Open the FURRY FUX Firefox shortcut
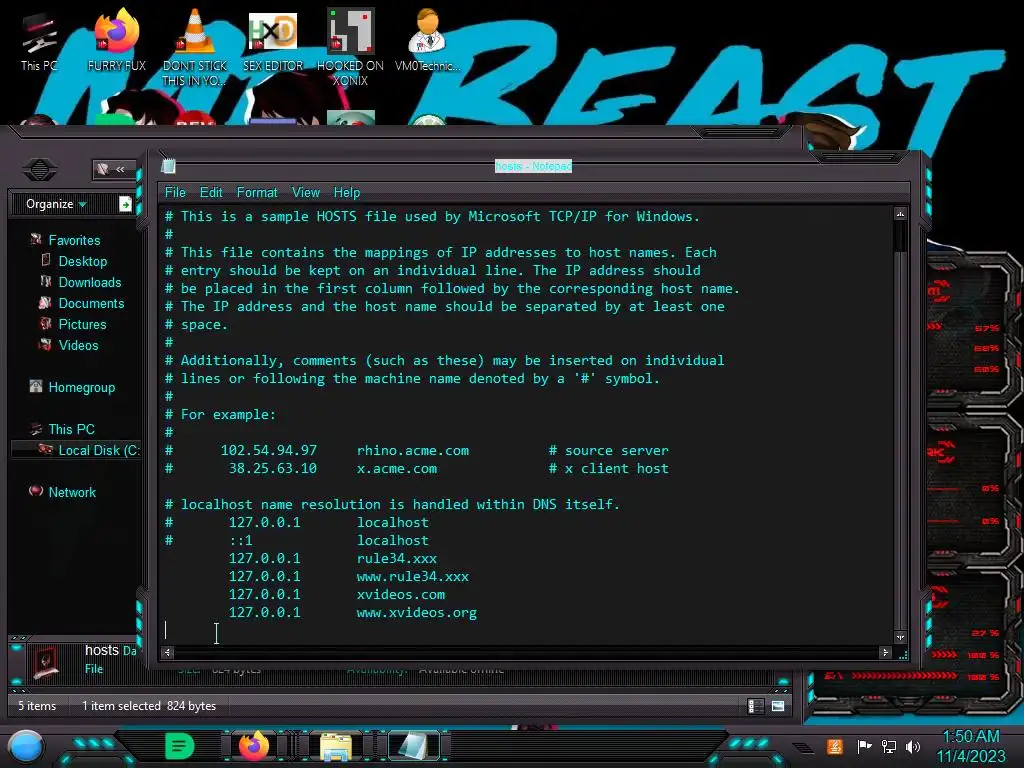This screenshot has width=1024, height=768. point(116,40)
